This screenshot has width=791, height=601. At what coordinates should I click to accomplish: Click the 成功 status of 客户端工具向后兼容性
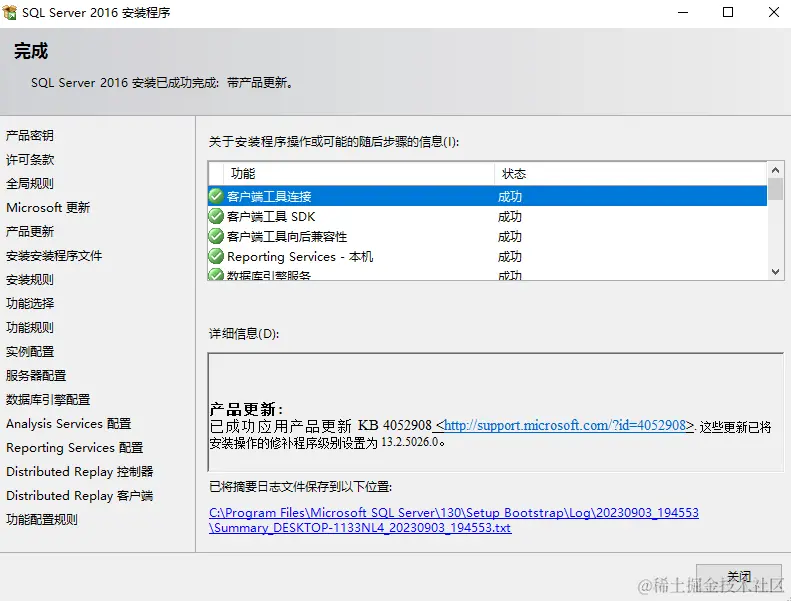point(510,237)
